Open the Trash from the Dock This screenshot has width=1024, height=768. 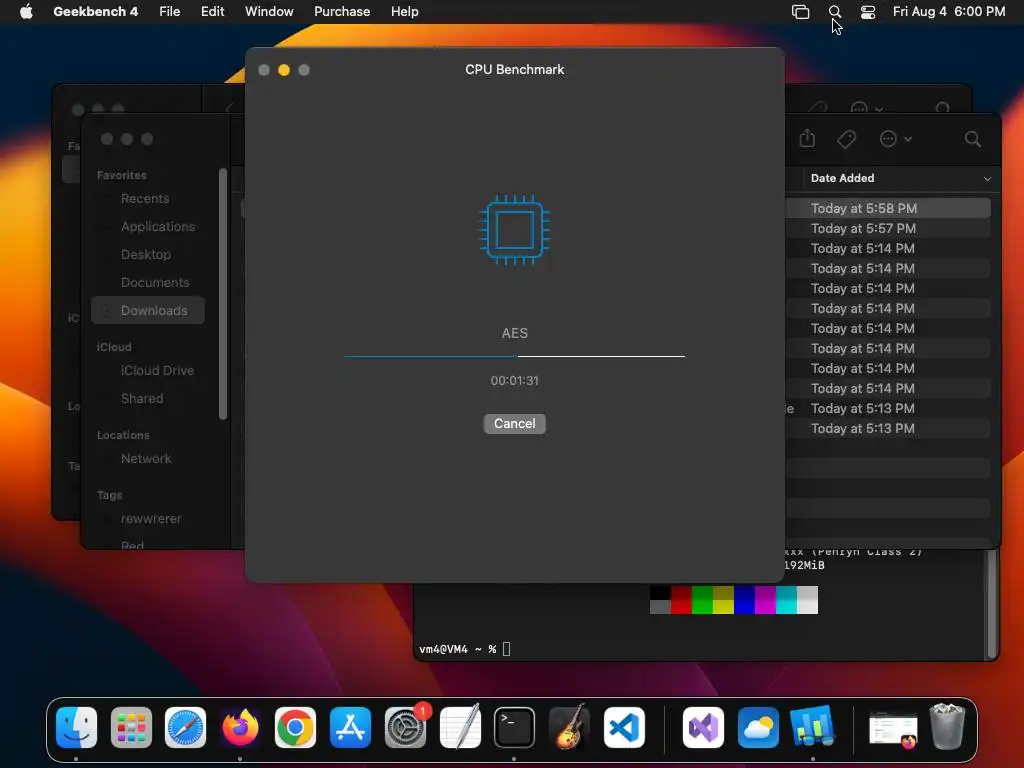click(x=947, y=726)
